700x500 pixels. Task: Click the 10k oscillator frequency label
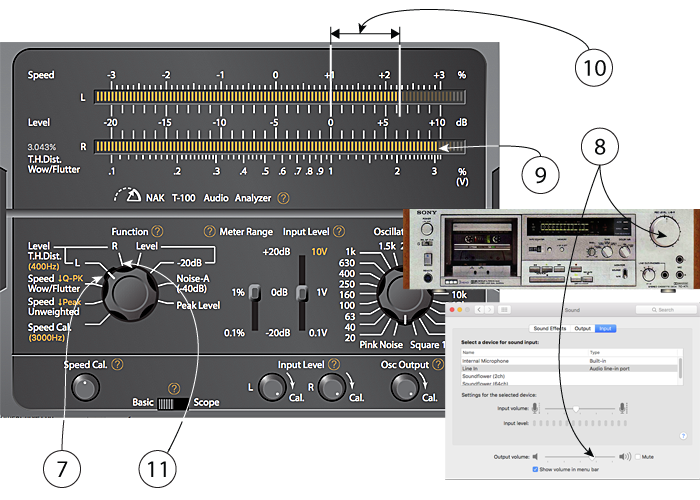459,295
